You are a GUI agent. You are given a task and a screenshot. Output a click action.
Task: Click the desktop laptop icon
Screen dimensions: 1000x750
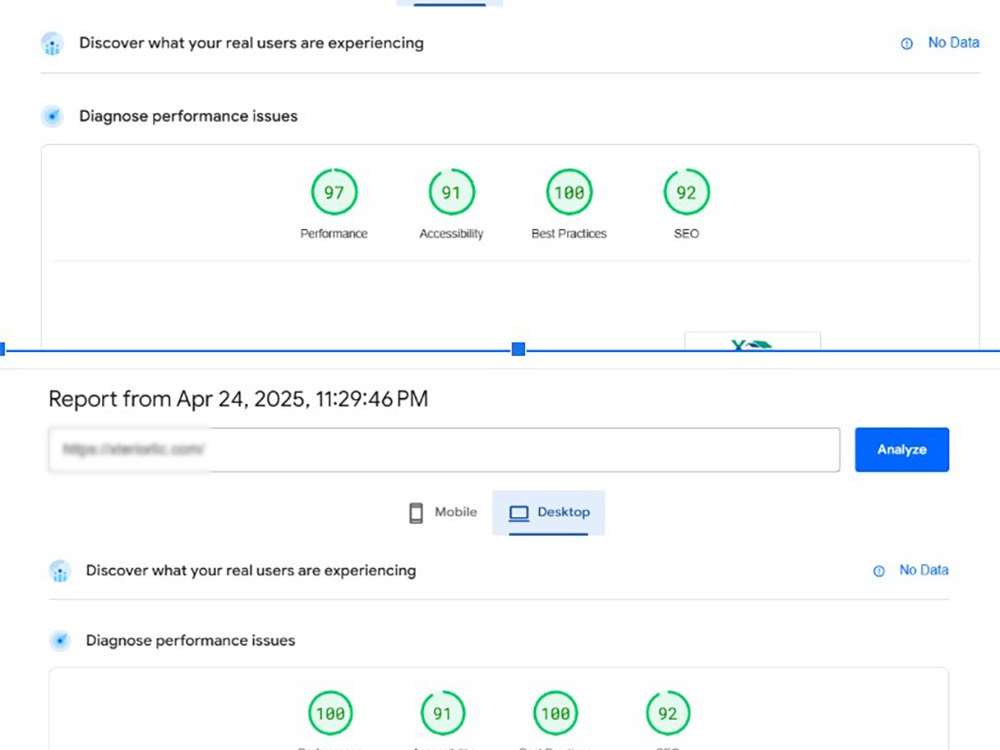(x=518, y=513)
